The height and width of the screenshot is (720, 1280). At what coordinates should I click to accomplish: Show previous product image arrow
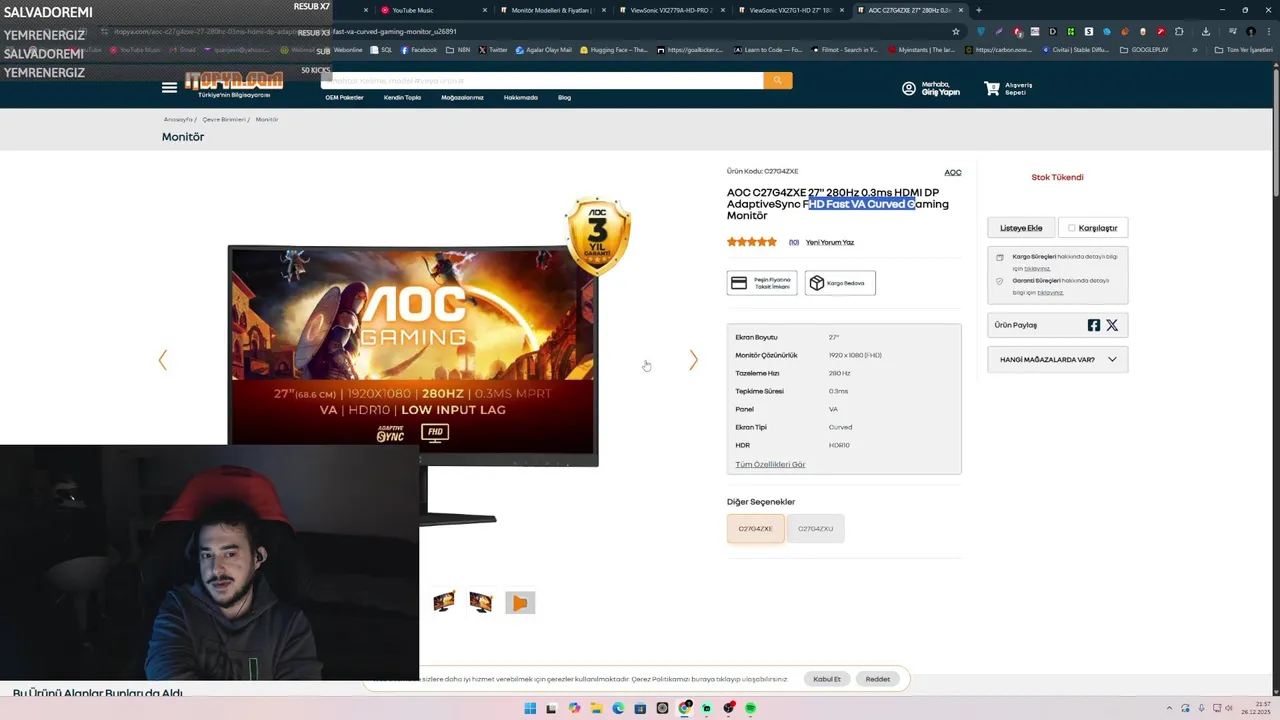pyautogui.click(x=163, y=360)
